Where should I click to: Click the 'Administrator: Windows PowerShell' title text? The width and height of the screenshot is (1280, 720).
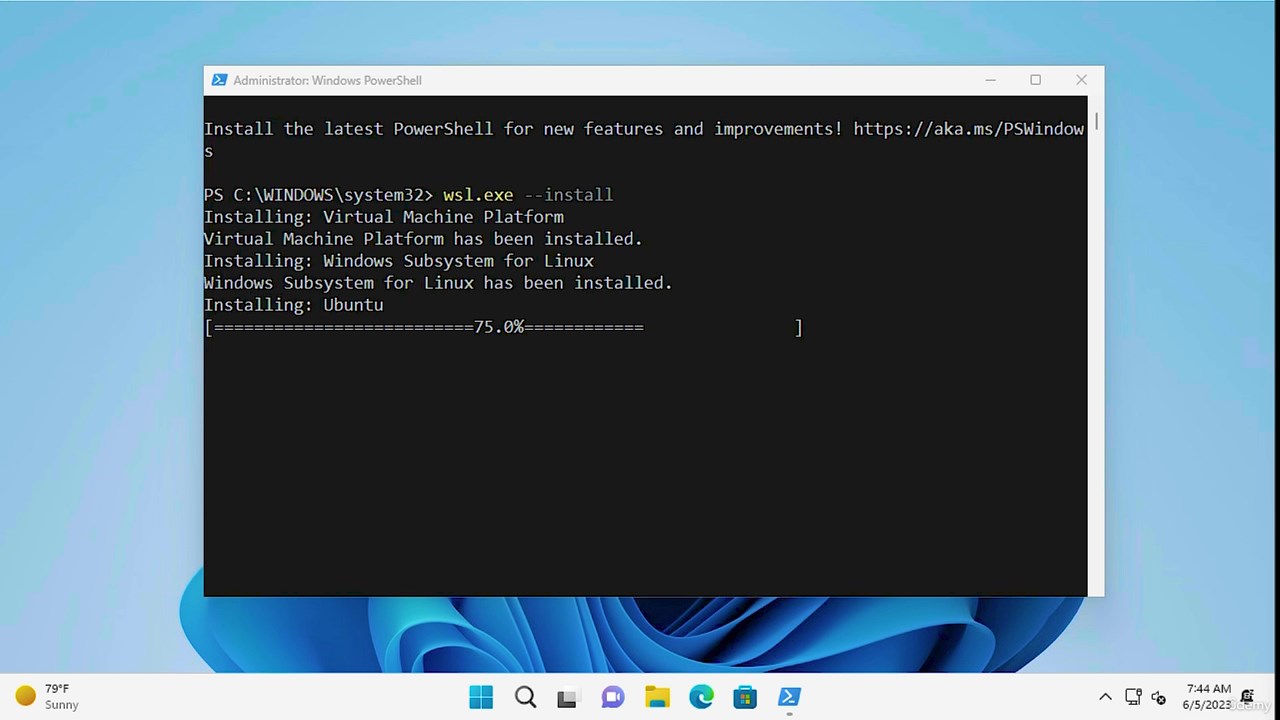click(327, 80)
